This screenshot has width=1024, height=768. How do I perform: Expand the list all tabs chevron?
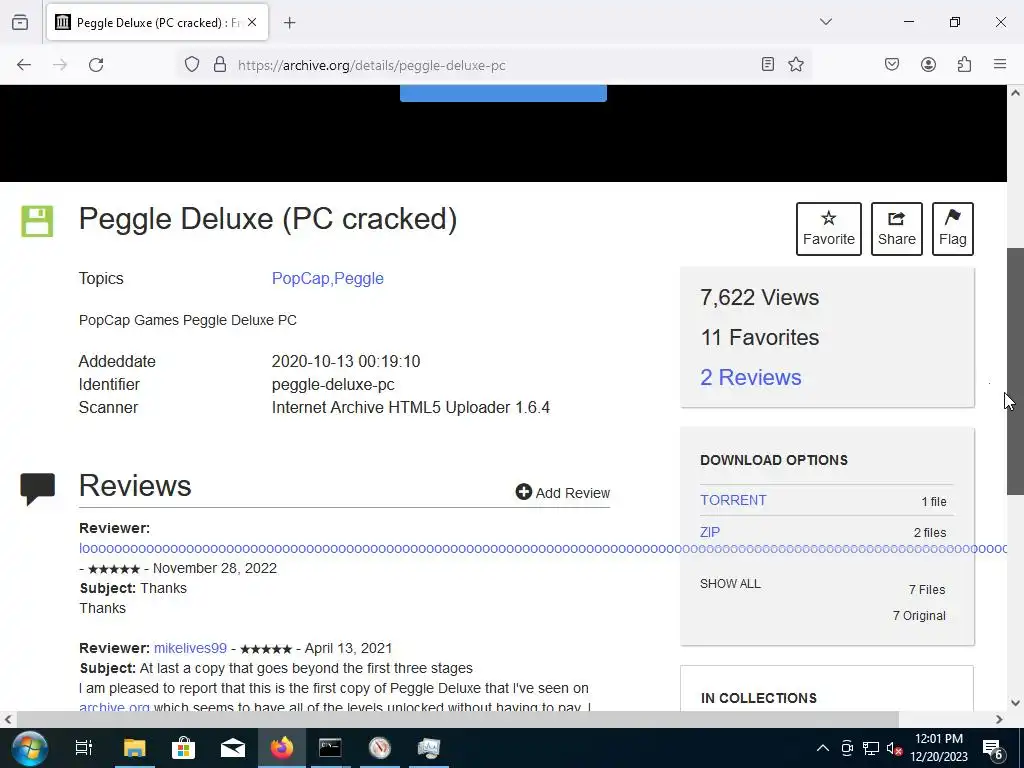826,22
